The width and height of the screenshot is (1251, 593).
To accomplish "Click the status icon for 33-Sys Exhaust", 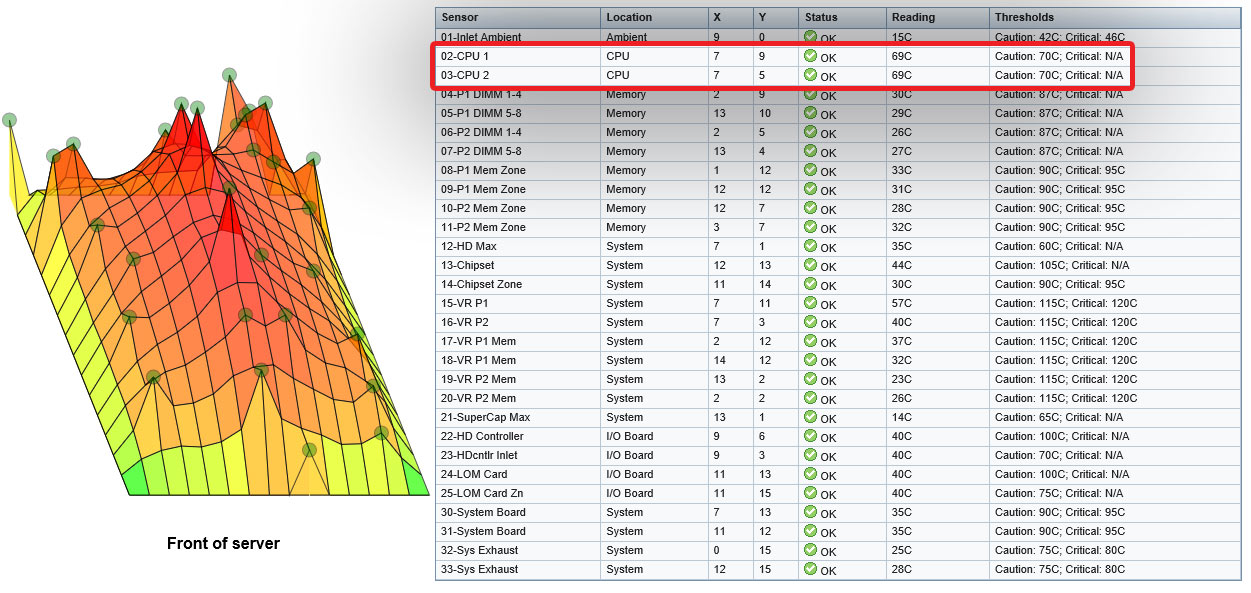I will click(x=811, y=569).
